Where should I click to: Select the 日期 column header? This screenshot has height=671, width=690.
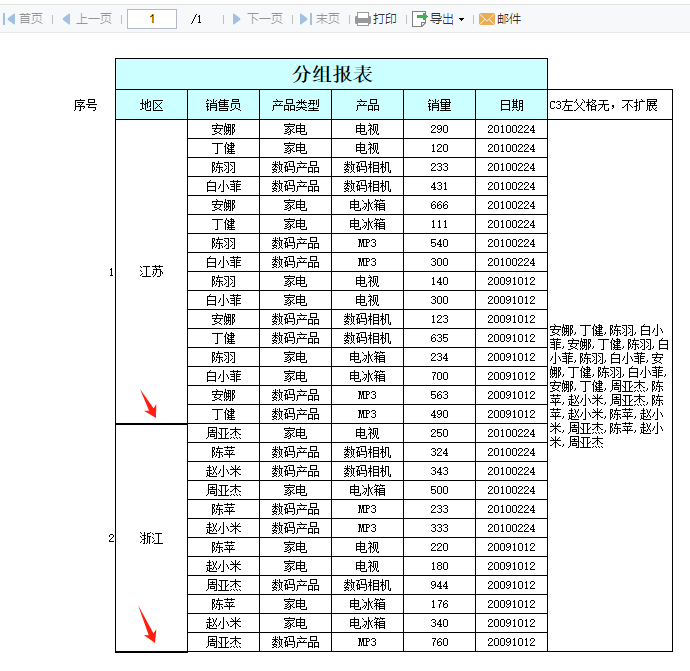point(511,105)
